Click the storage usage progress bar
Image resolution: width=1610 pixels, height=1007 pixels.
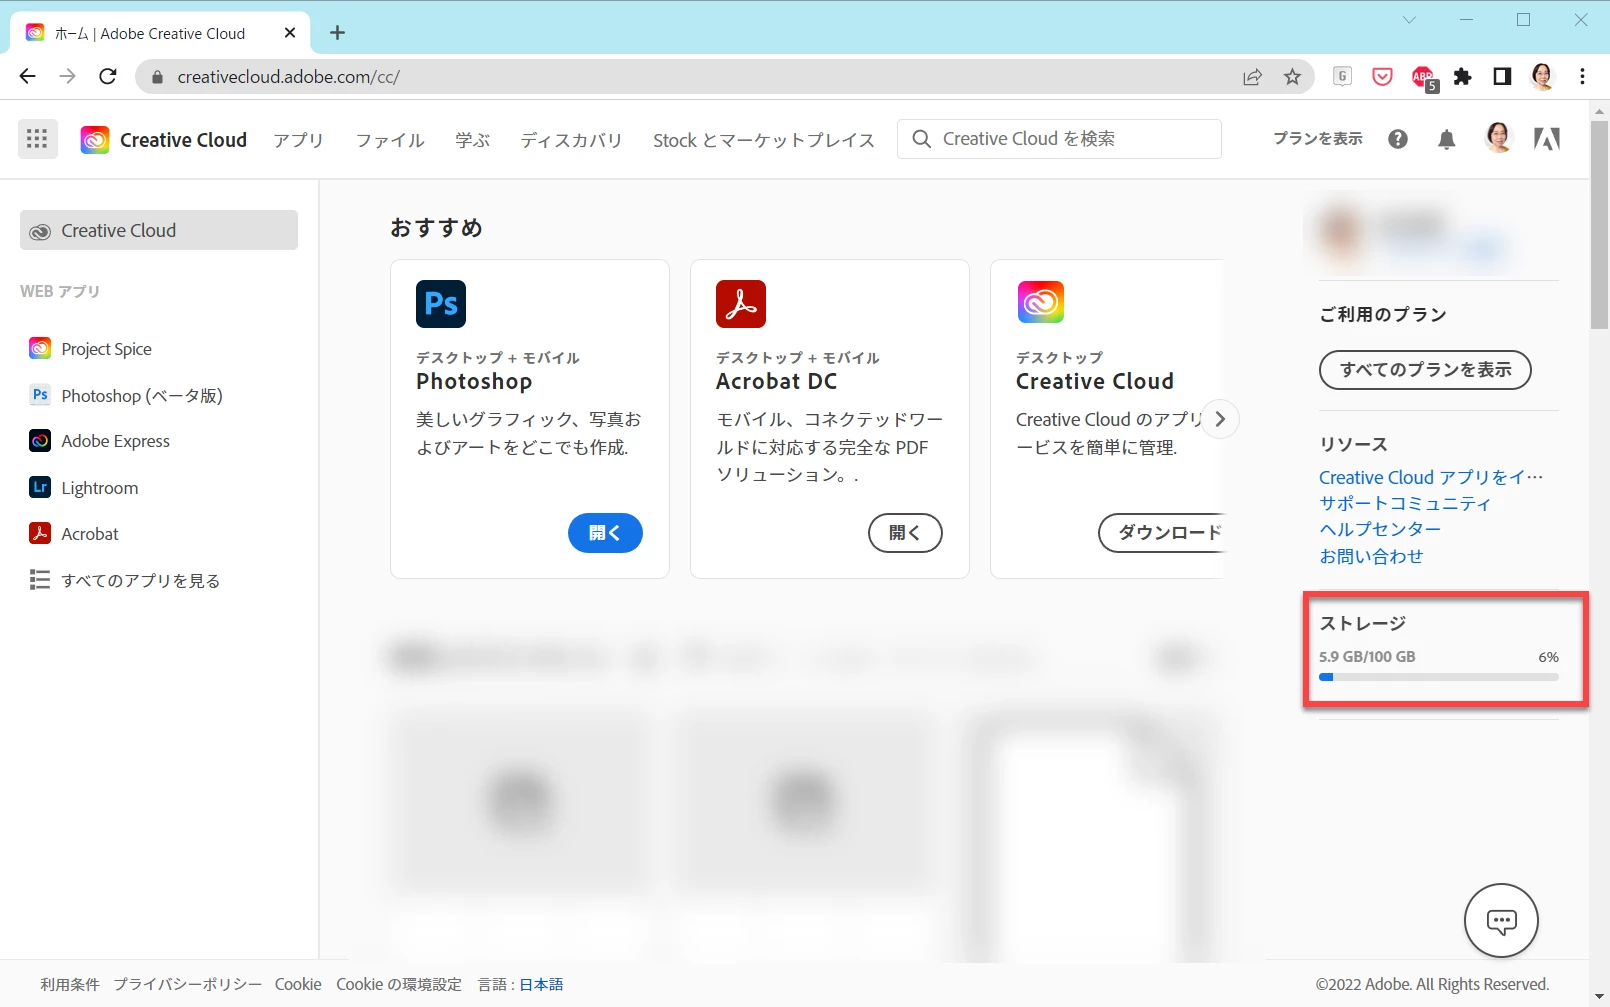click(1439, 677)
